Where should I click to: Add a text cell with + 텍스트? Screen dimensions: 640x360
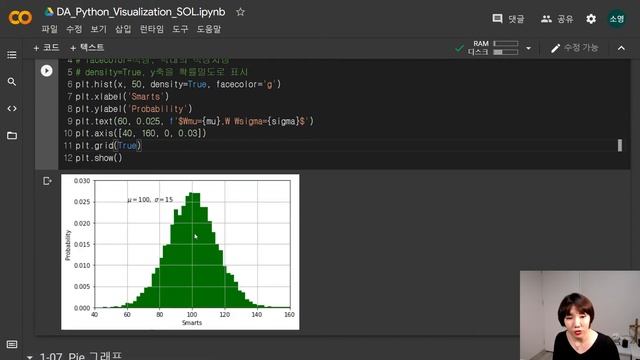(x=87, y=48)
